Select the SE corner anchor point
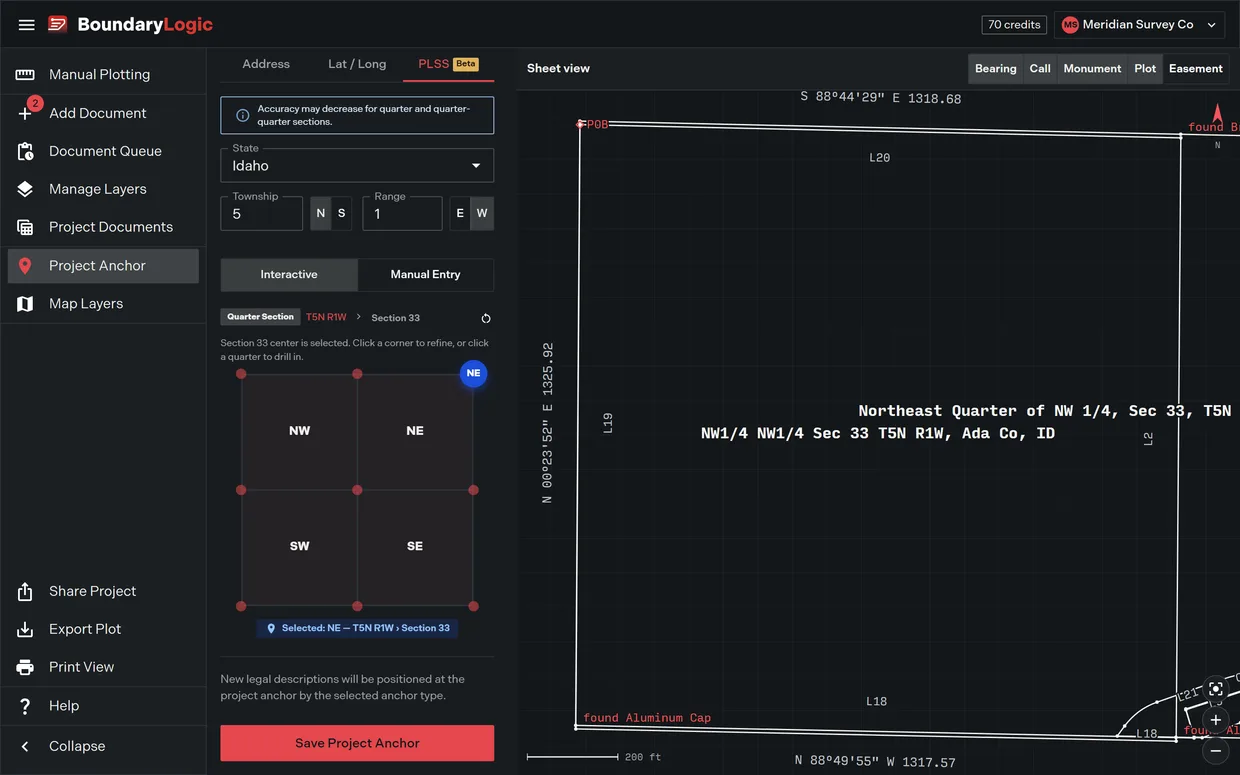The height and width of the screenshot is (775, 1240). (473, 606)
